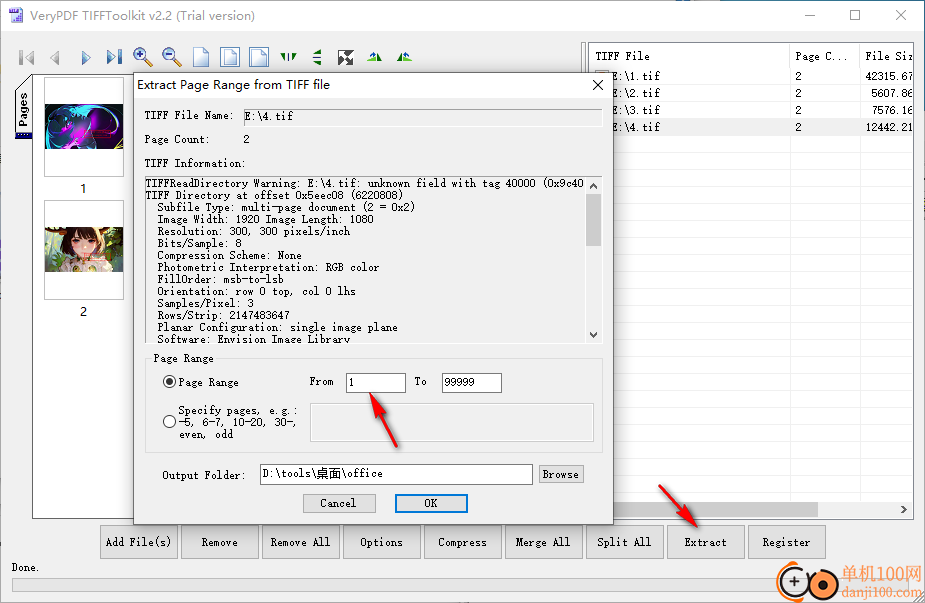Jump to the last page in the toolbar
This screenshot has width=925, height=603.
114,57
